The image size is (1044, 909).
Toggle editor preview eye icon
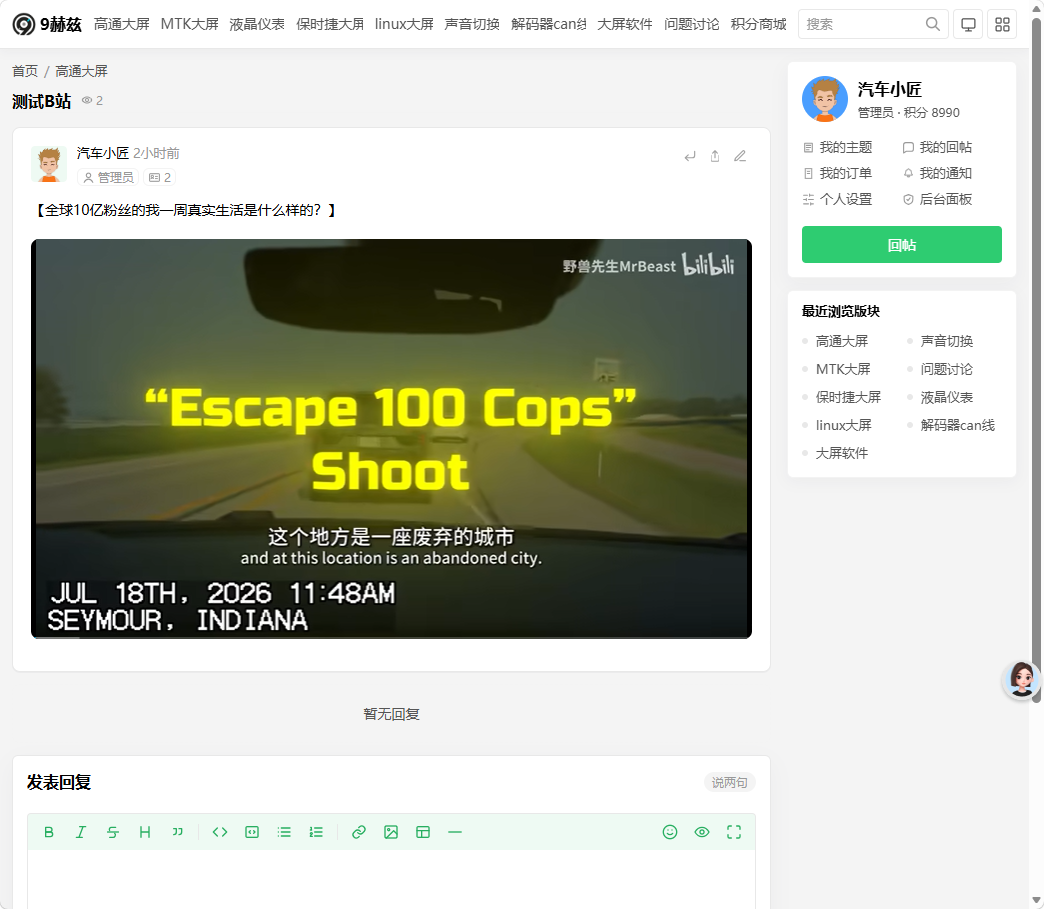[702, 832]
